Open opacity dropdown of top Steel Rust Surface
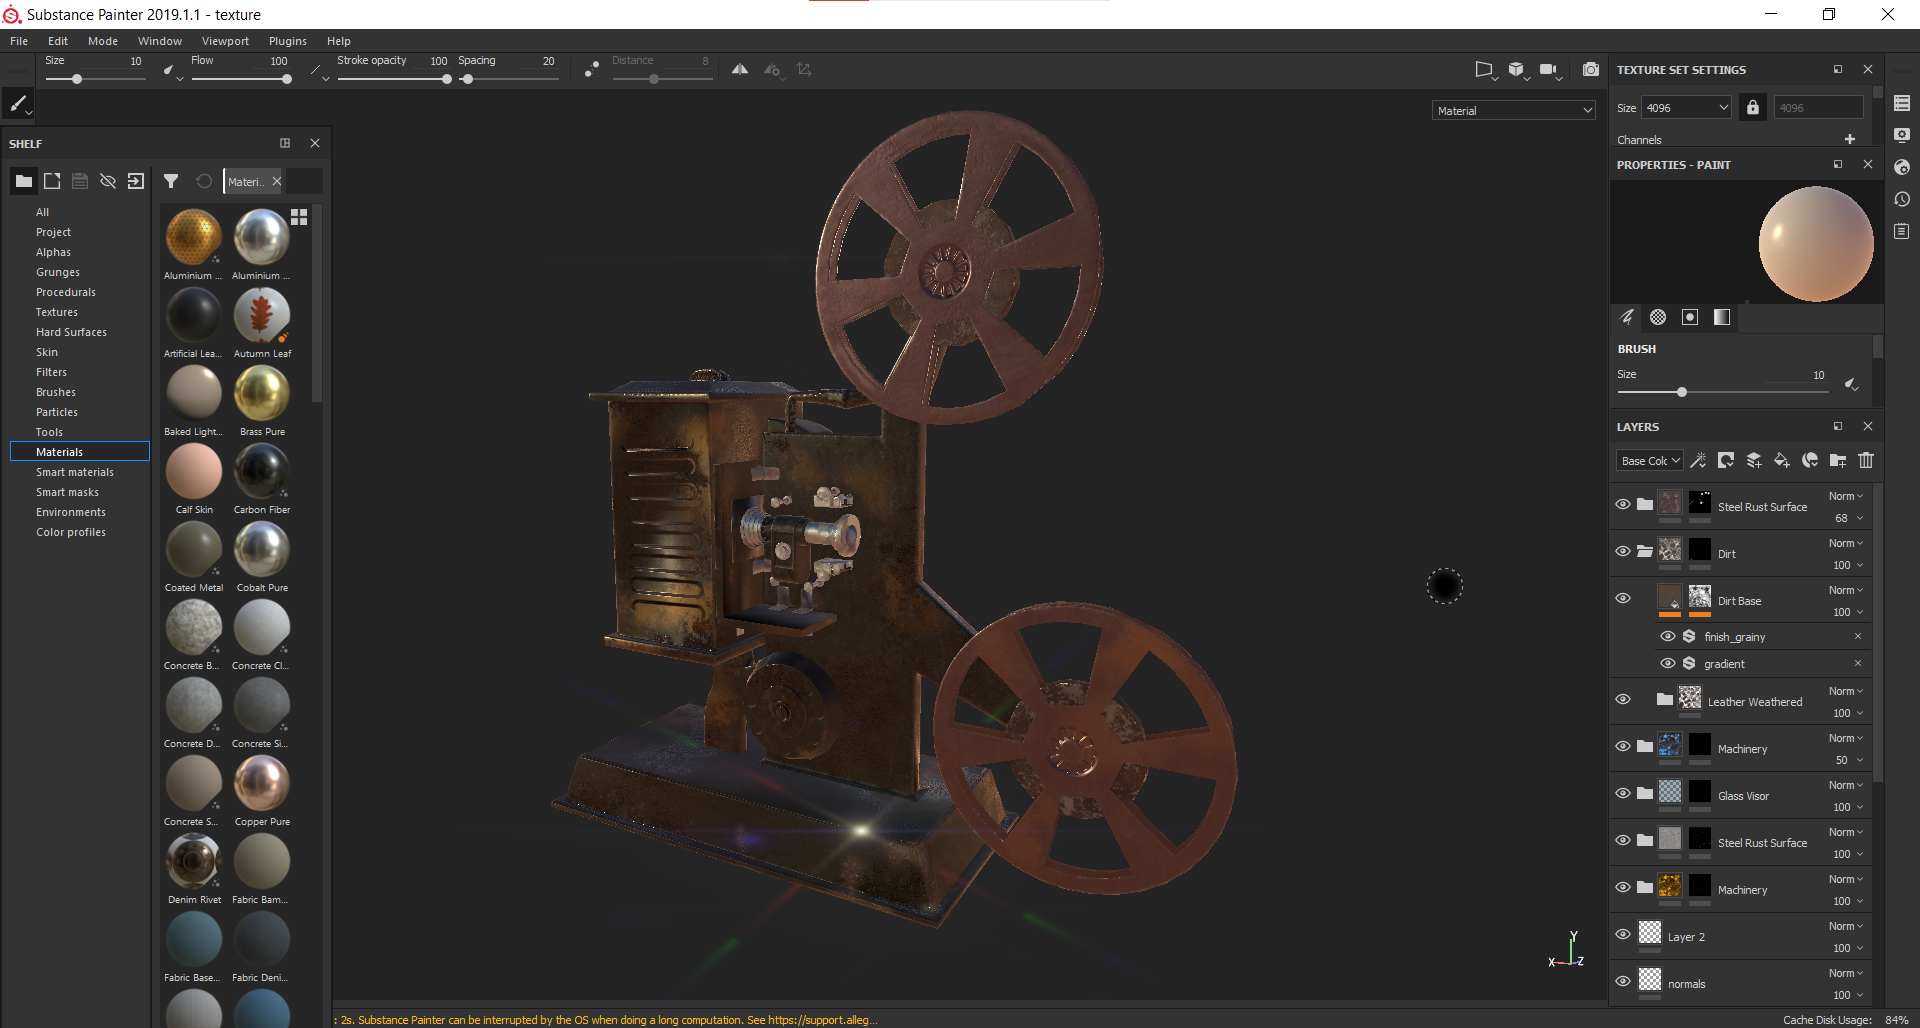Image resolution: width=1920 pixels, height=1028 pixels. click(x=1848, y=518)
